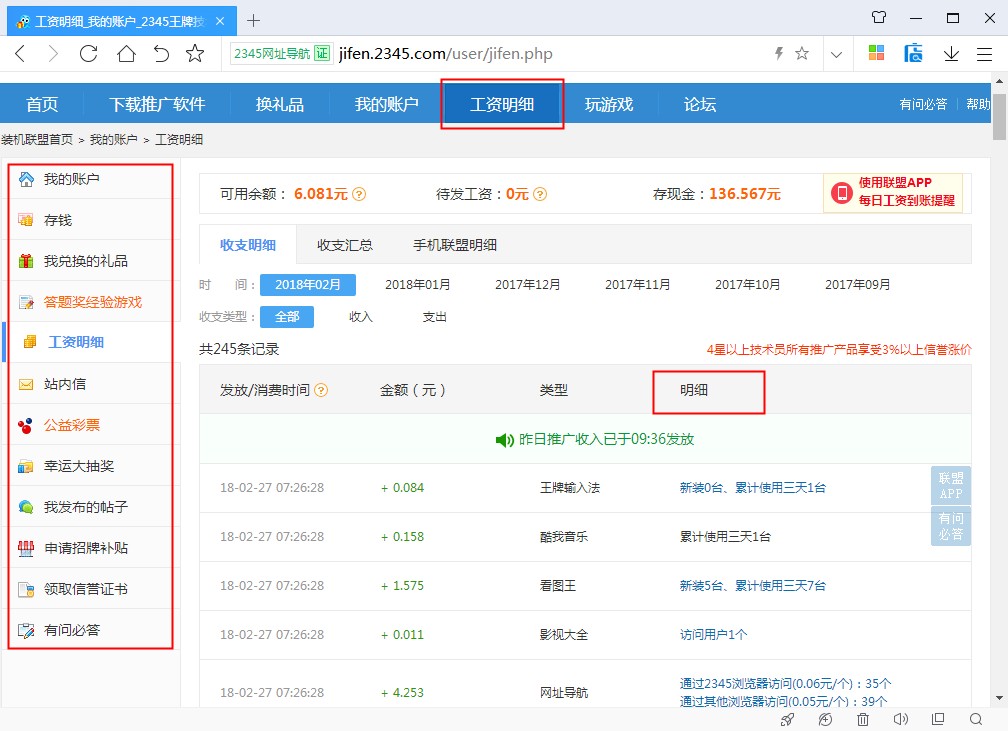Click the 使用联盟APP reminder button
1008x731 pixels.
click(x=893, y=191)
